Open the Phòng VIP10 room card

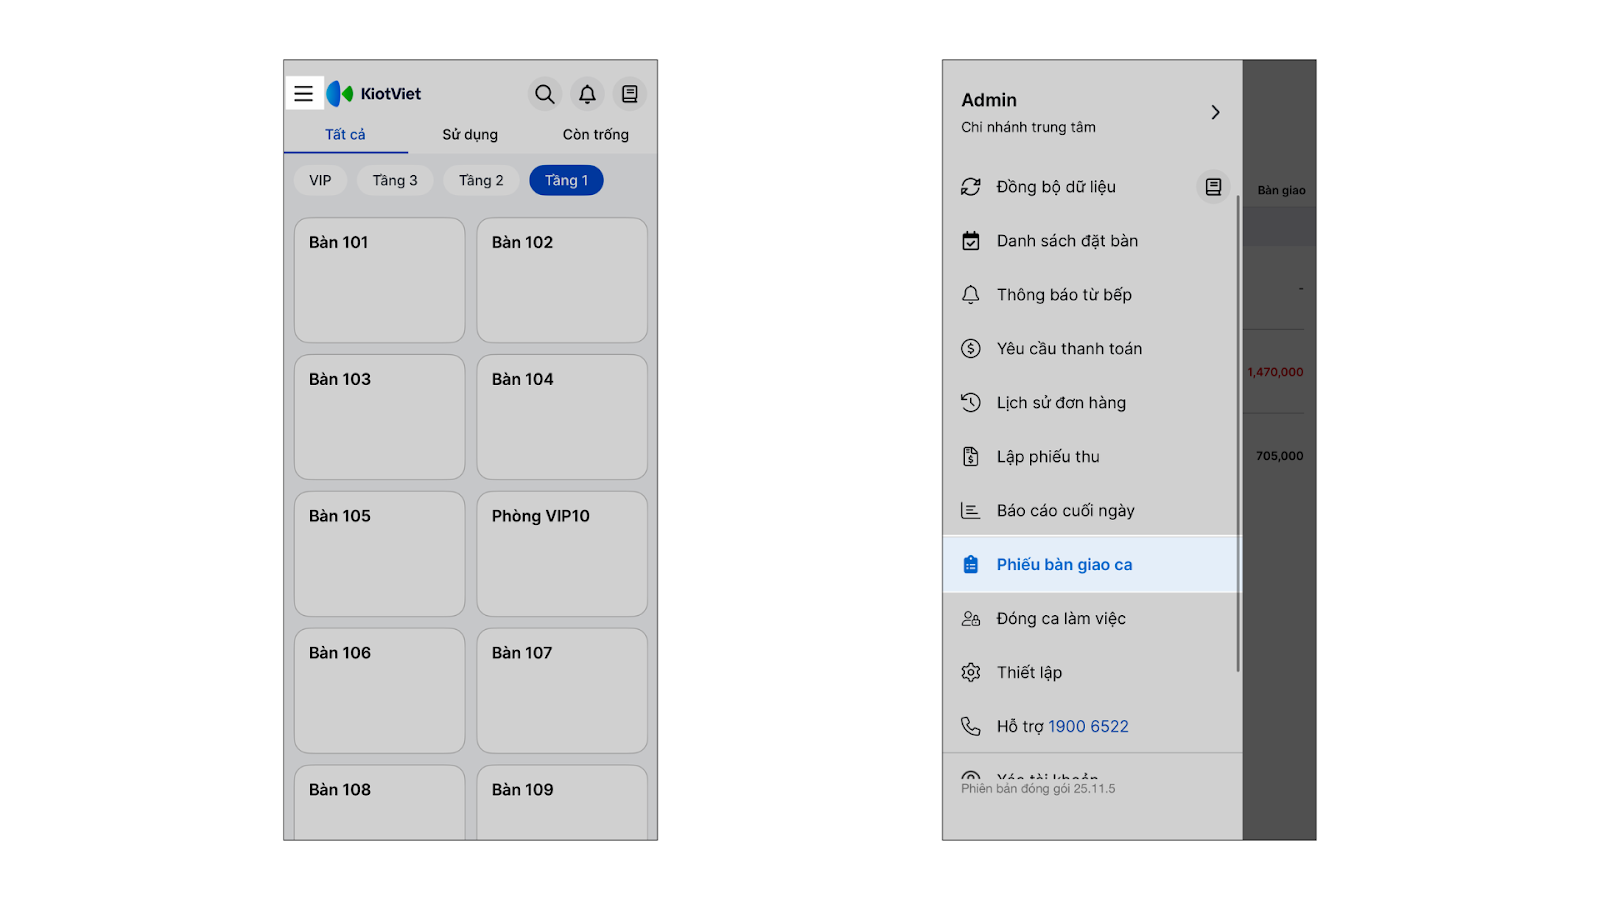(562, 554)
